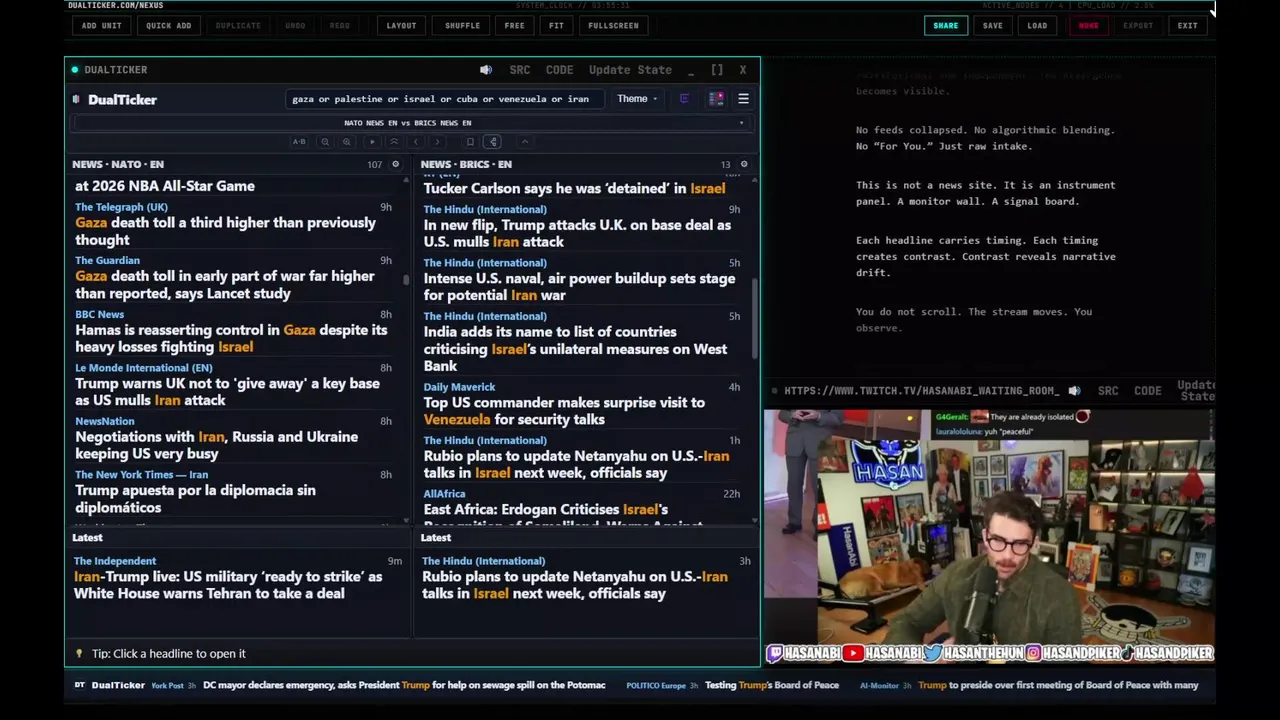
Task: Click the search query input field
Action: [444, 99]
